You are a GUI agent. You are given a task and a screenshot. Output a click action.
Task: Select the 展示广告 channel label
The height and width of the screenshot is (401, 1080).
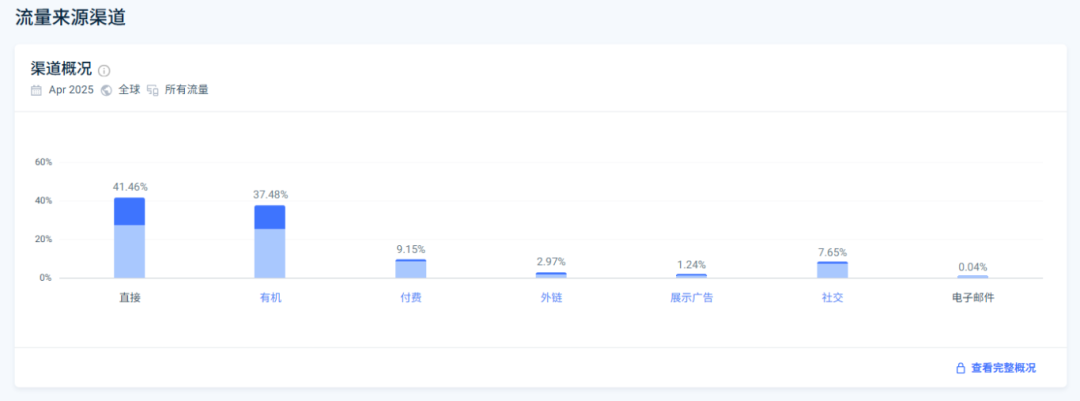pos(692,298)
